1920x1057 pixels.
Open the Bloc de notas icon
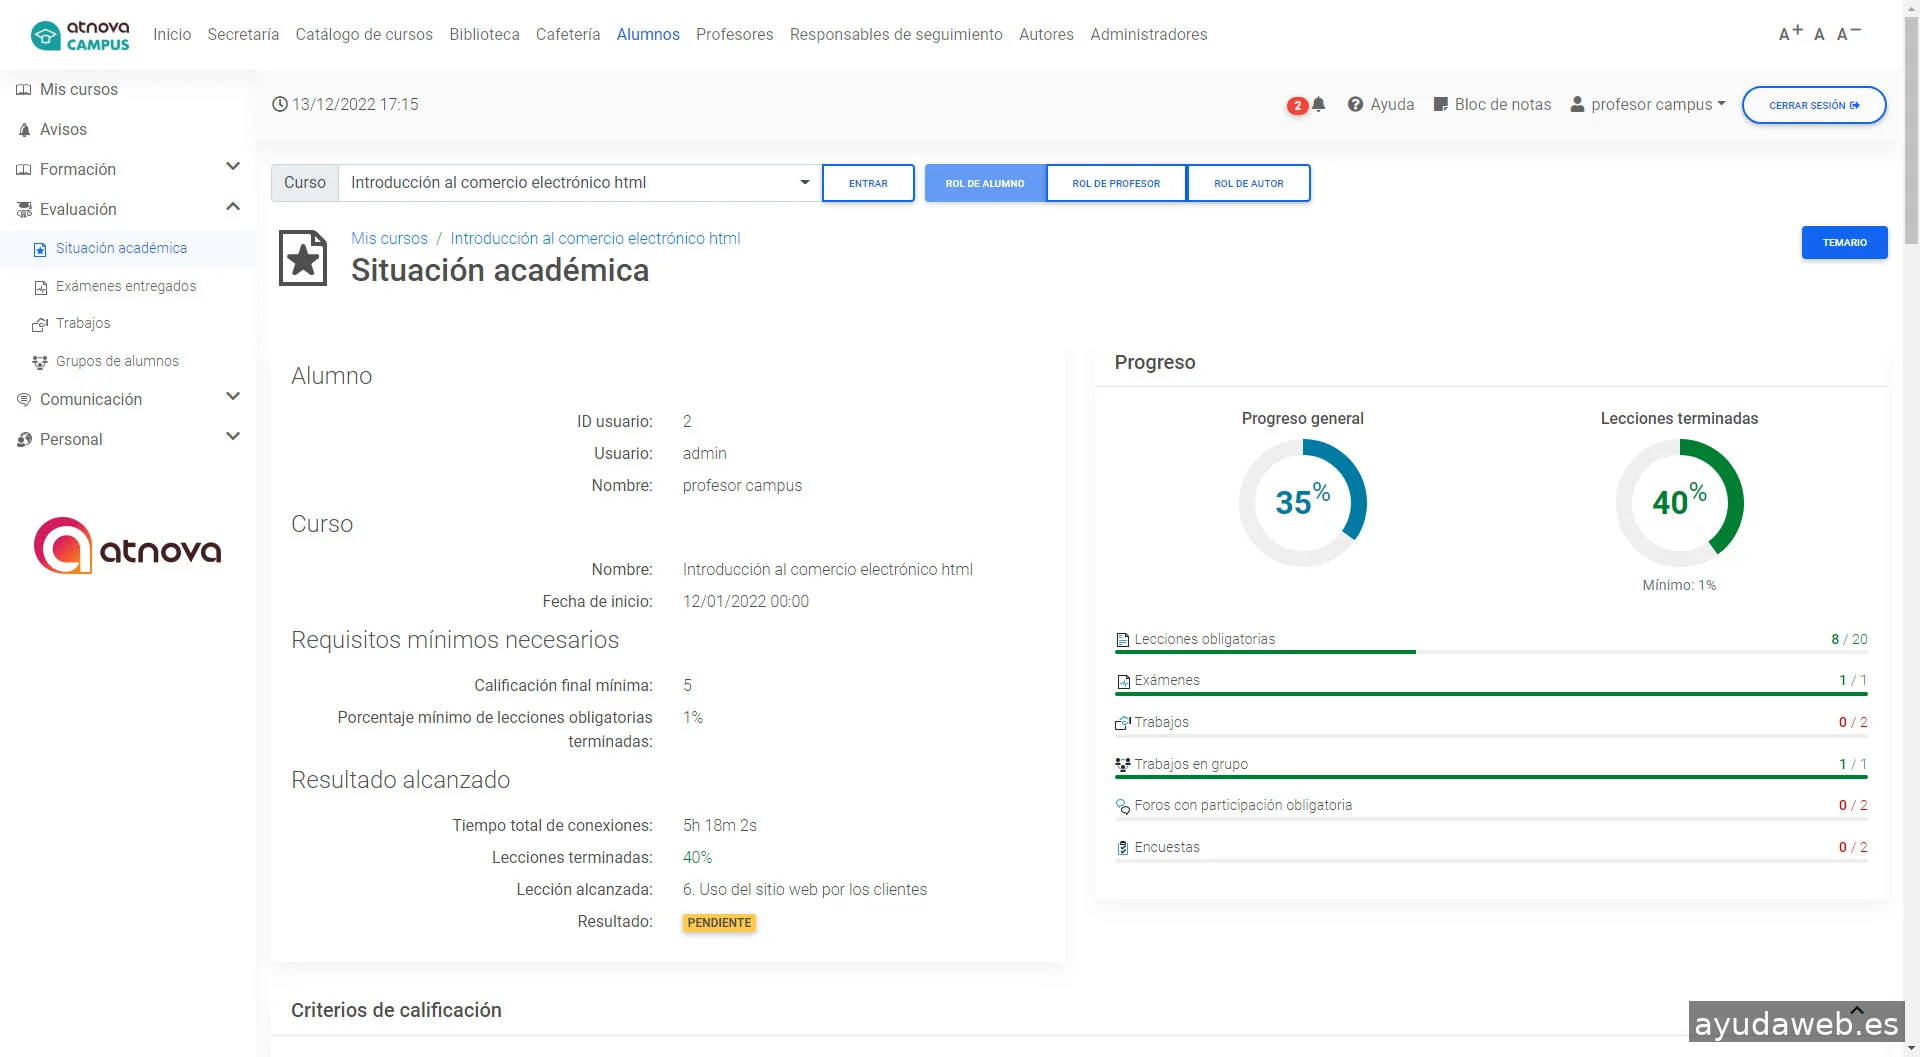[1440, 104]
